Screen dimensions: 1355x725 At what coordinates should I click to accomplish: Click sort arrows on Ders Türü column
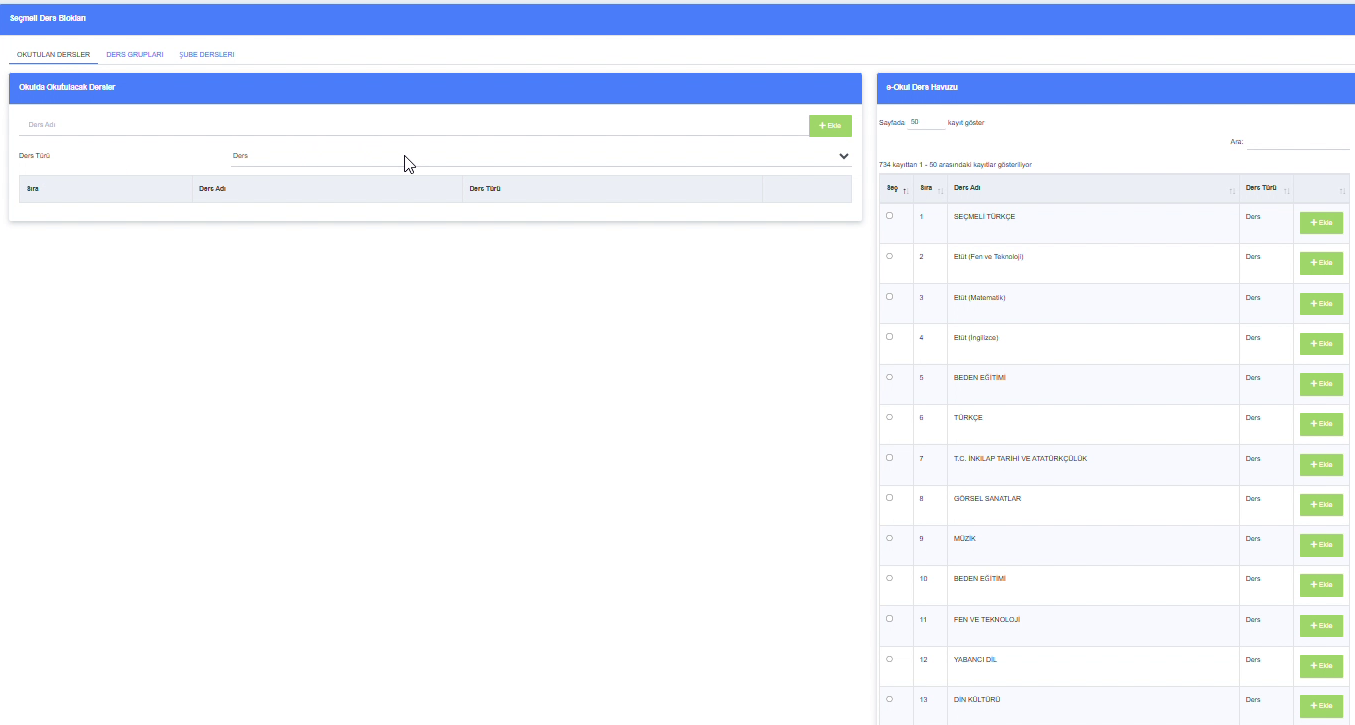tap(1287, 191)
